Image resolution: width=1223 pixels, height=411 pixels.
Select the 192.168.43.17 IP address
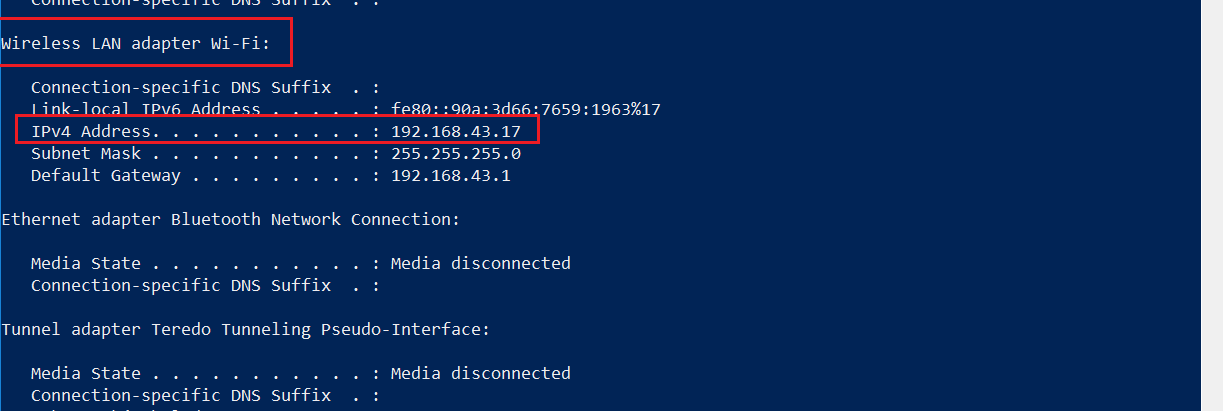click(455, 132)
